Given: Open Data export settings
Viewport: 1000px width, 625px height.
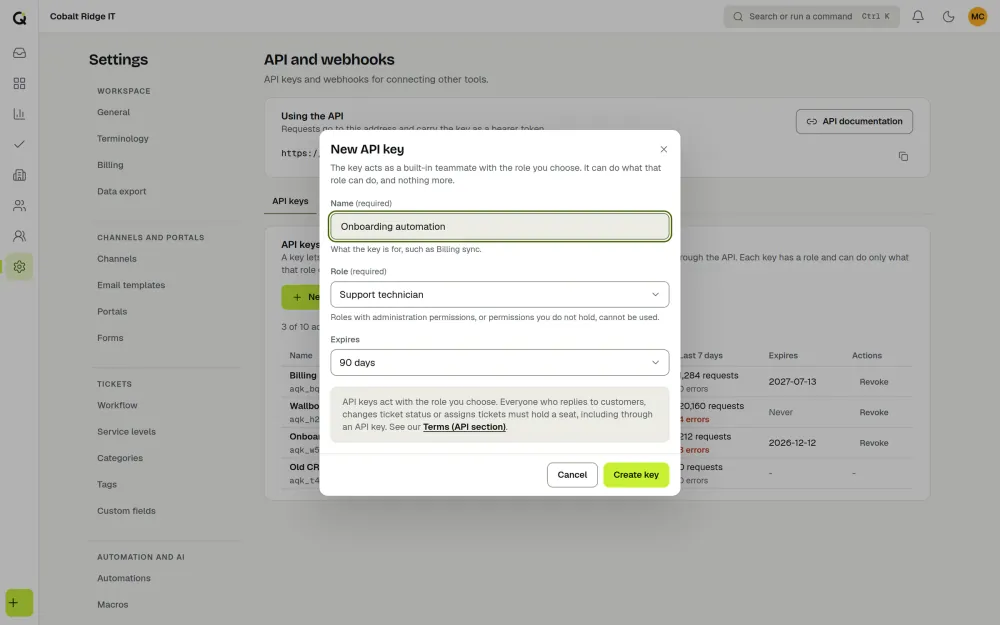Looking at the screenshot, I should point(121,191).
